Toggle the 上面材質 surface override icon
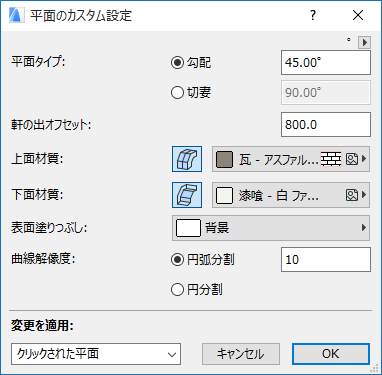 187,159
